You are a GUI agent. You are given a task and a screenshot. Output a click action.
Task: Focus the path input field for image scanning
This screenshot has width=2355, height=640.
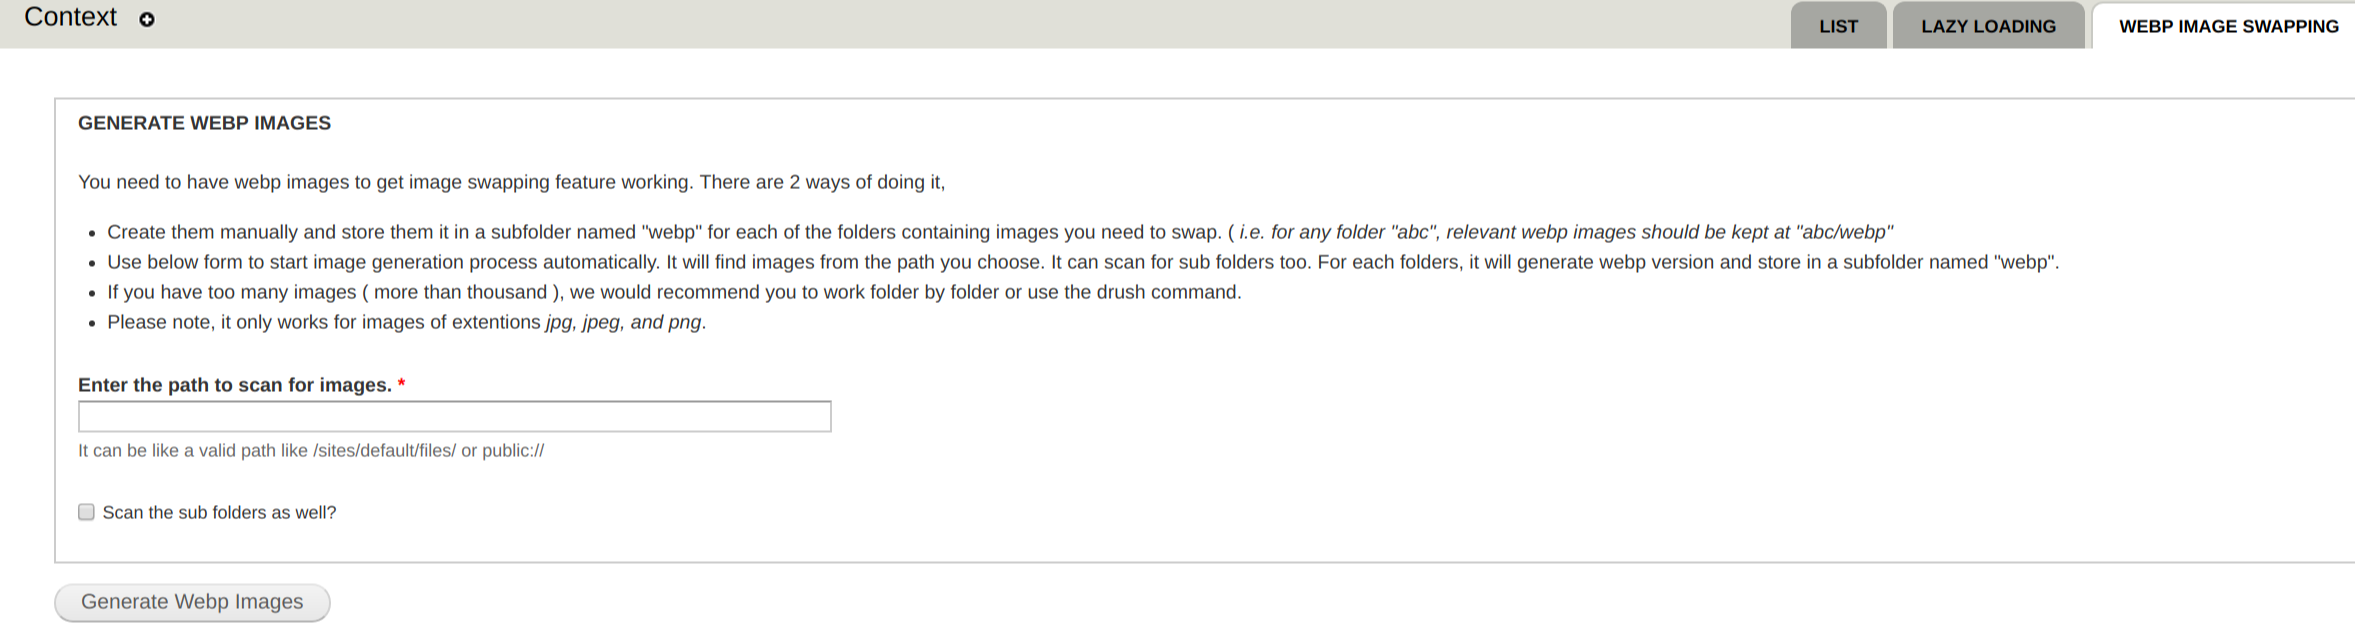454,416
